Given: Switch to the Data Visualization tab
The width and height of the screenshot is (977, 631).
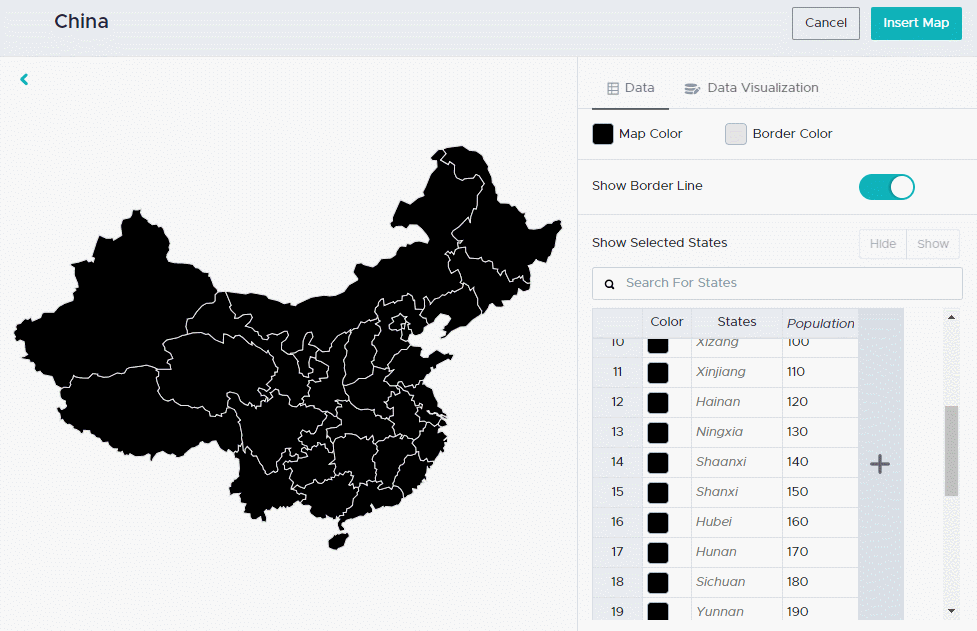Looking at the screenshot, I should point(751,88).
